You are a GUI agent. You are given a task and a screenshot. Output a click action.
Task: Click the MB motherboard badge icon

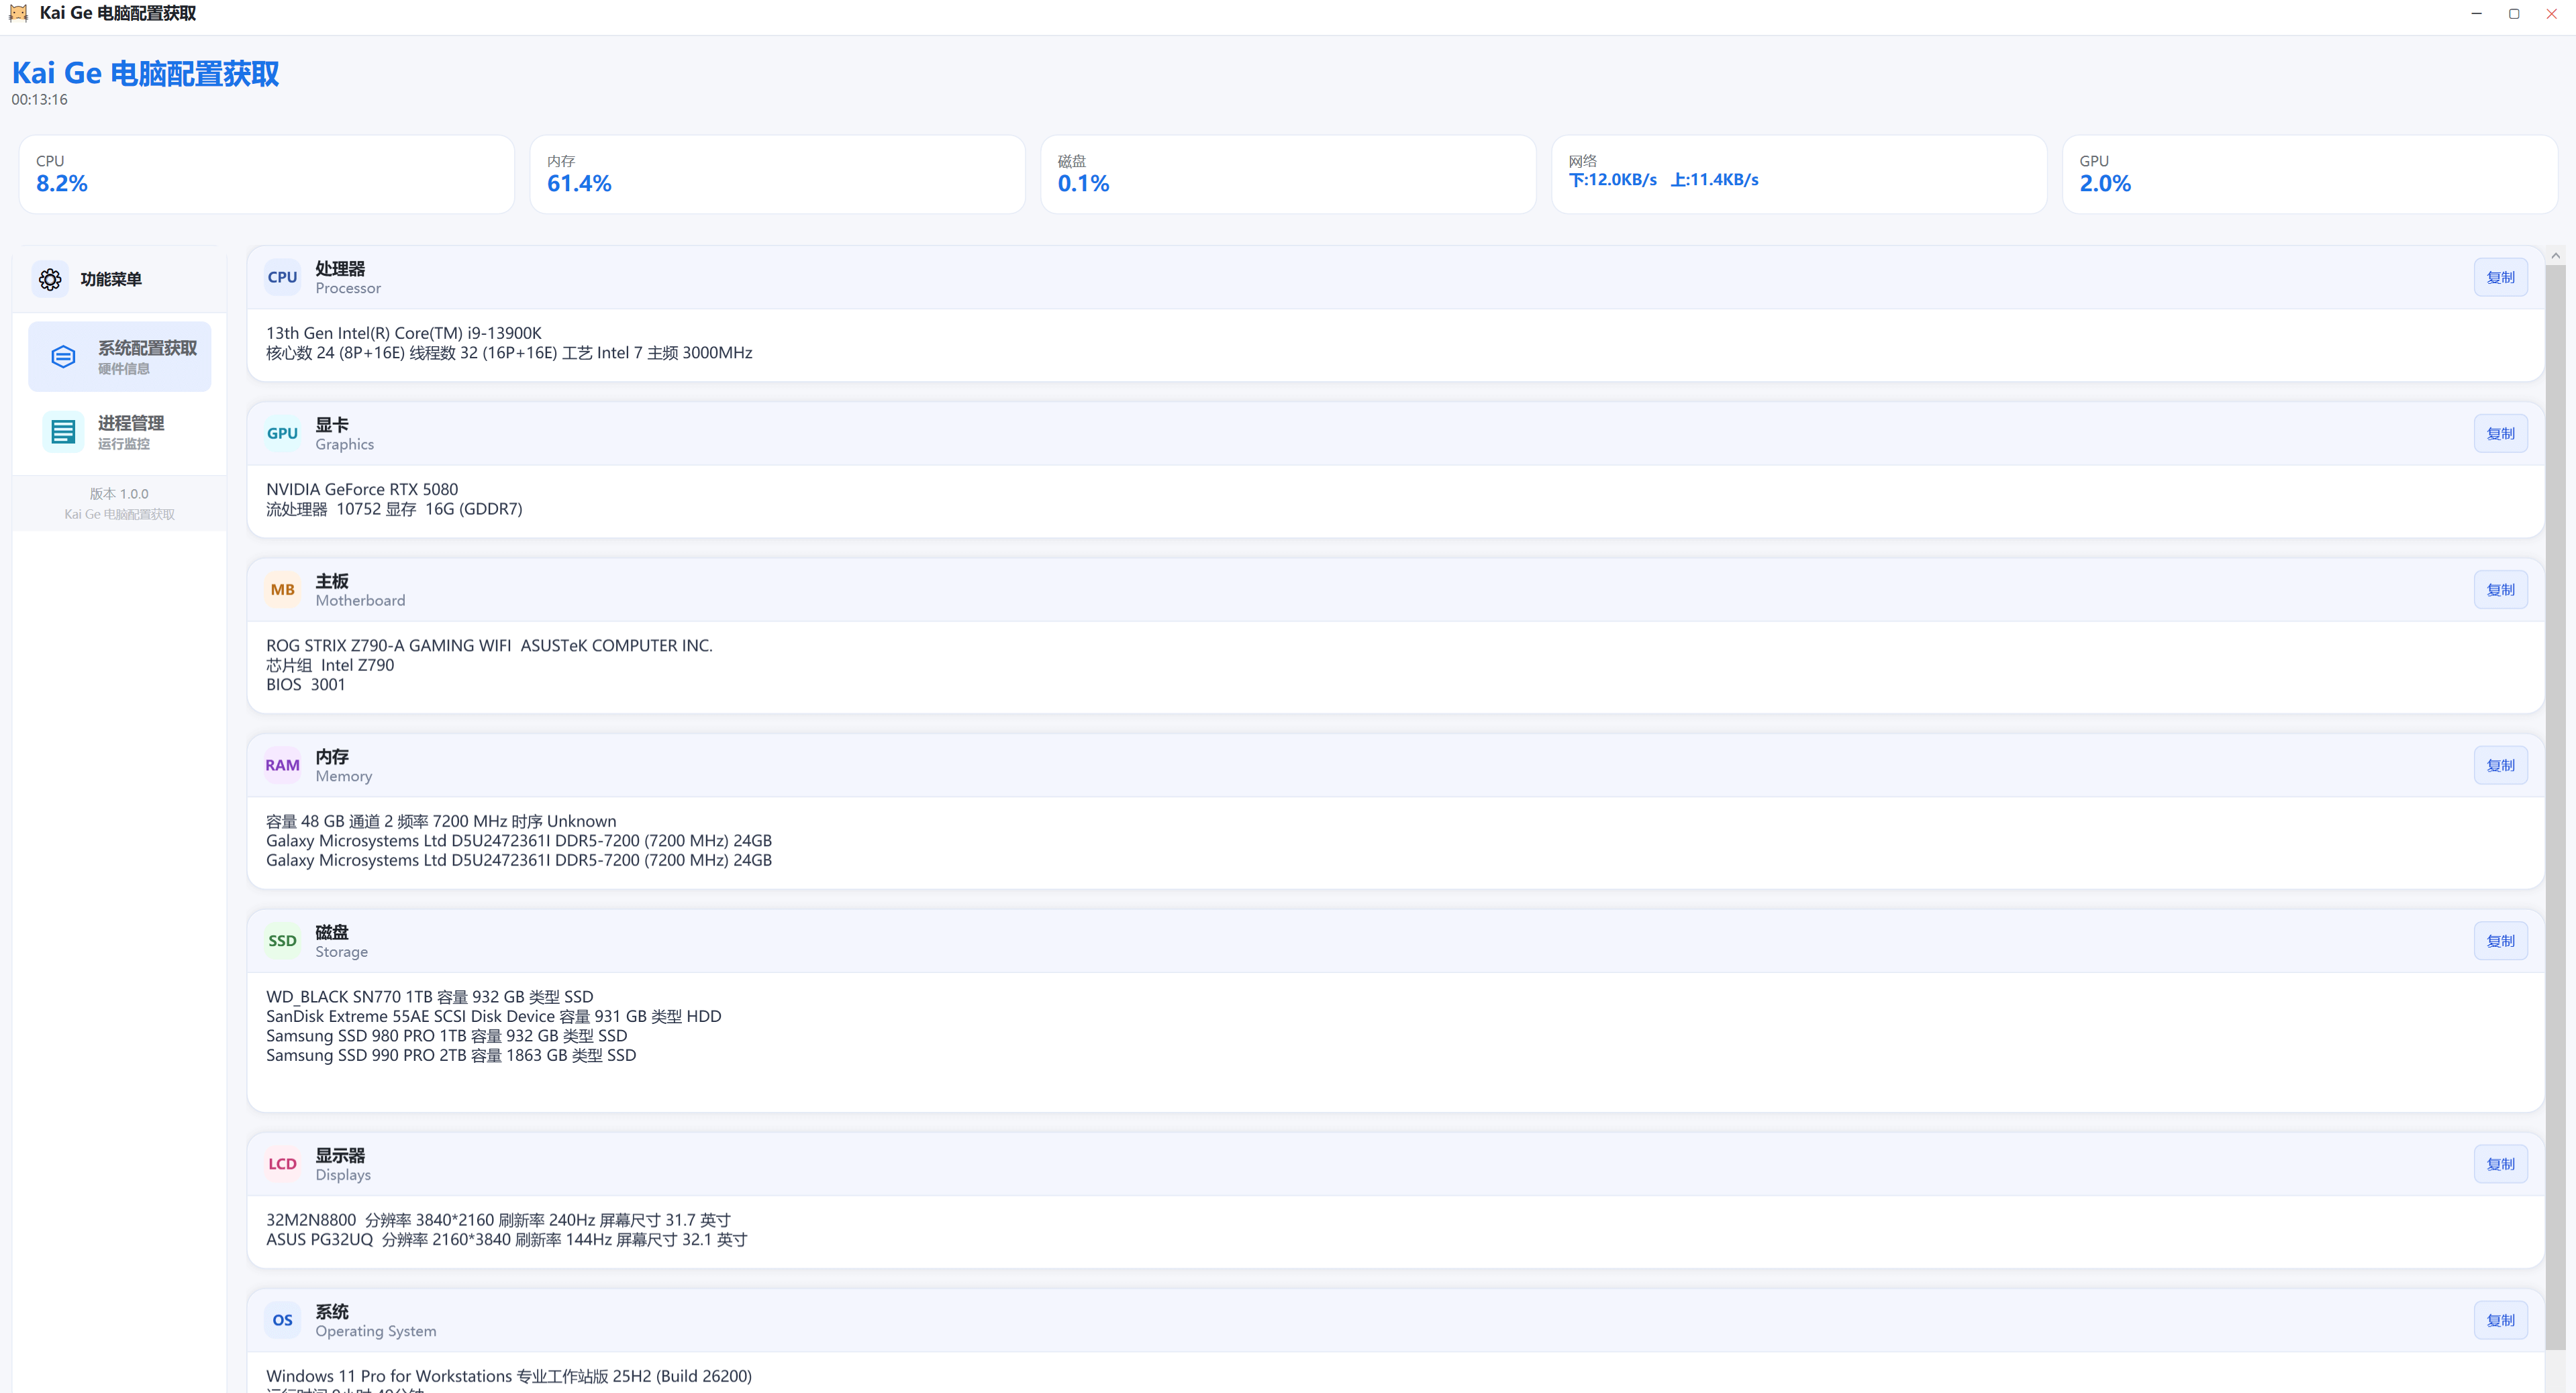tap(282, 589)
